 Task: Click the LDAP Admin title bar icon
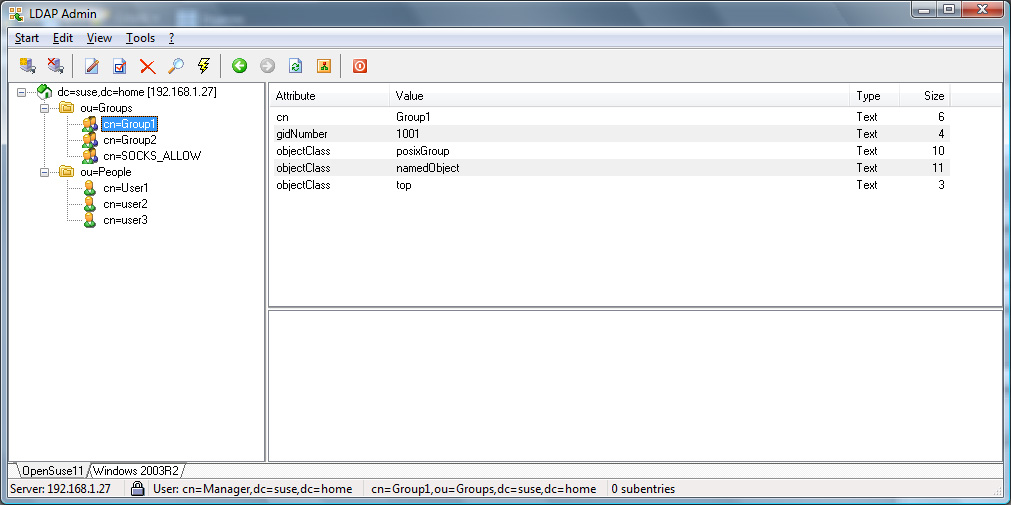[16, 13]
